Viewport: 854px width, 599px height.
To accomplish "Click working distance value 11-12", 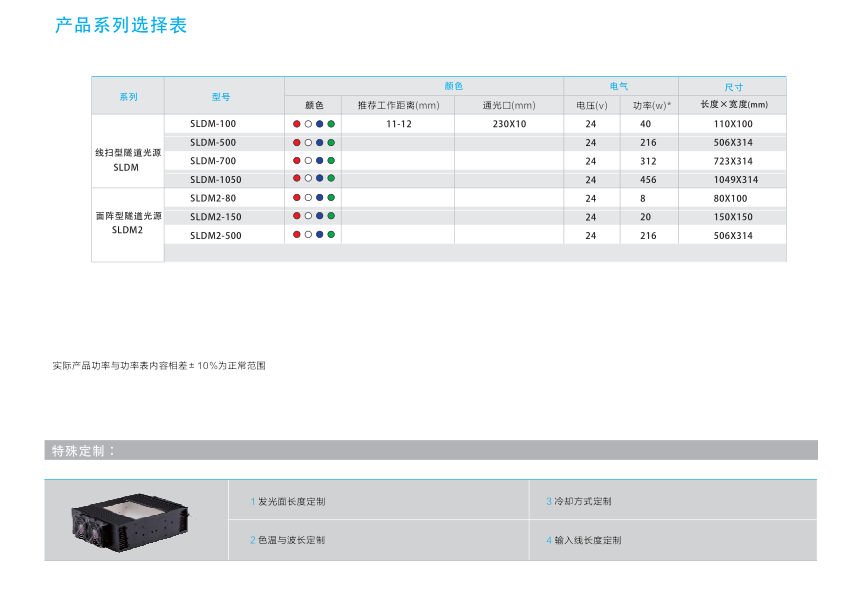I will coord(399,124).
